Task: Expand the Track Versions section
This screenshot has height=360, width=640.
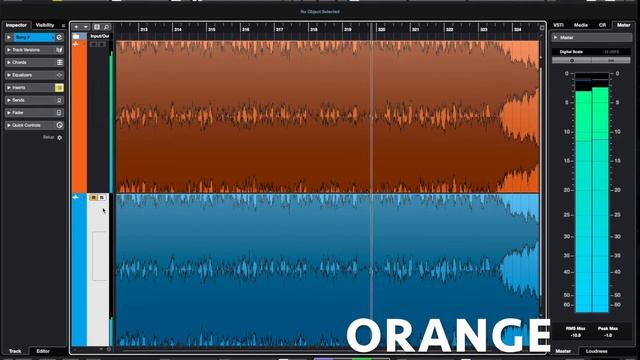Action: tap(9, 50)
